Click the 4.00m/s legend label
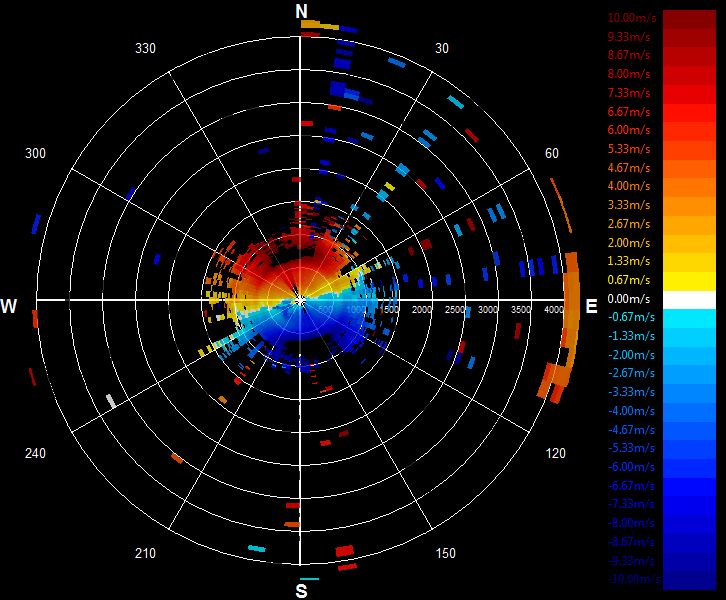This screenshot has height=600, width=726. tap(629, 186)
